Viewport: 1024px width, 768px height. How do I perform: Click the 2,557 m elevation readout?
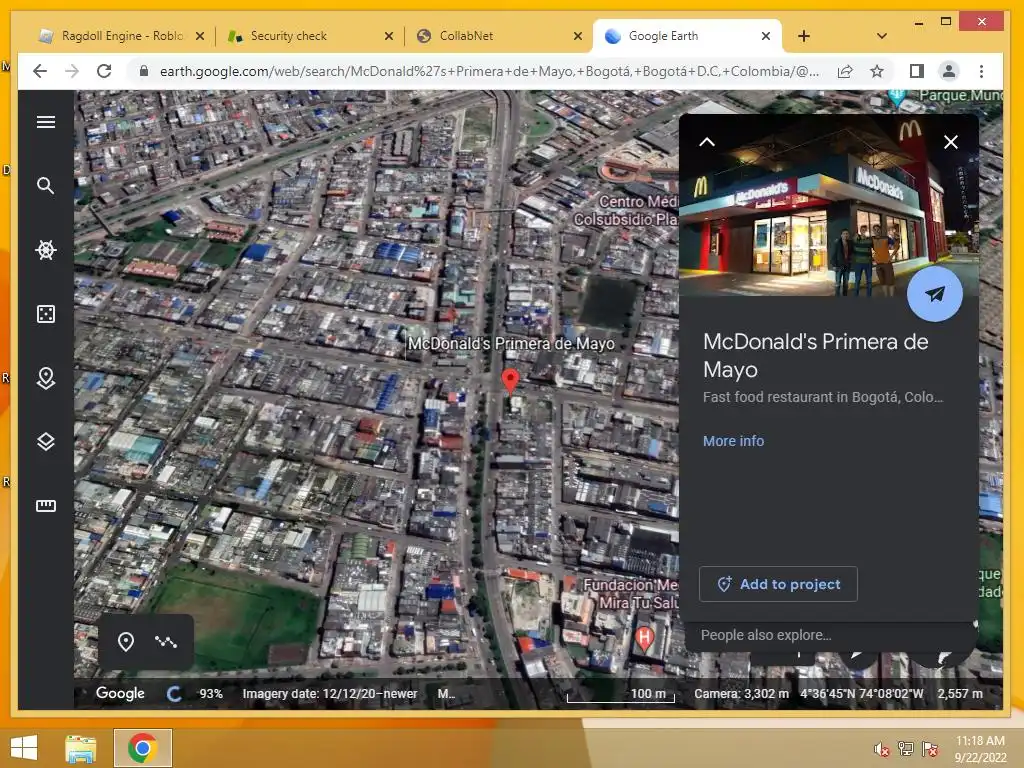tap(960, 694)
